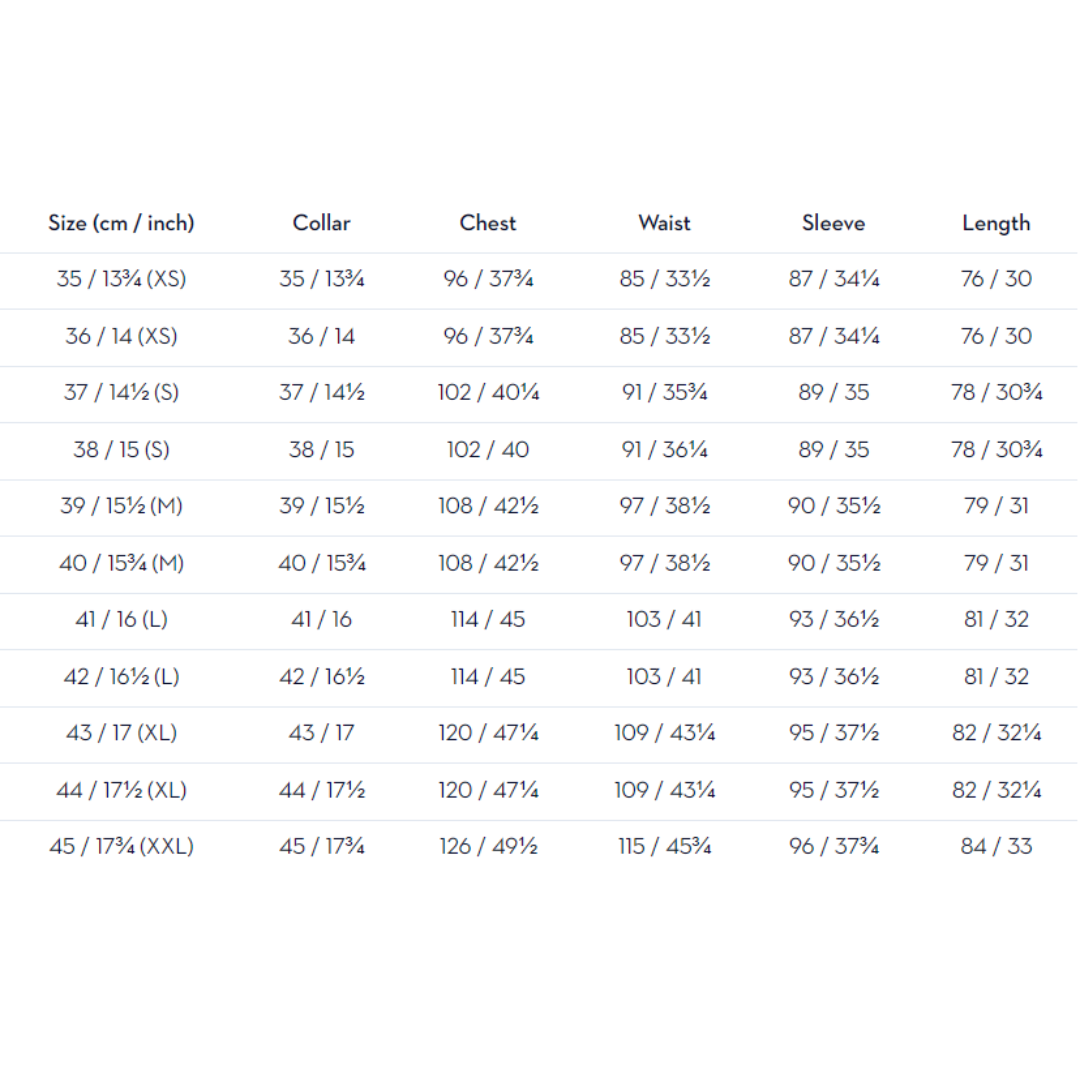The width and height of the screenshot is (1080, 1080).
Task: Select the 36 / 14 (XS) size row
Action: click(539, 337)
